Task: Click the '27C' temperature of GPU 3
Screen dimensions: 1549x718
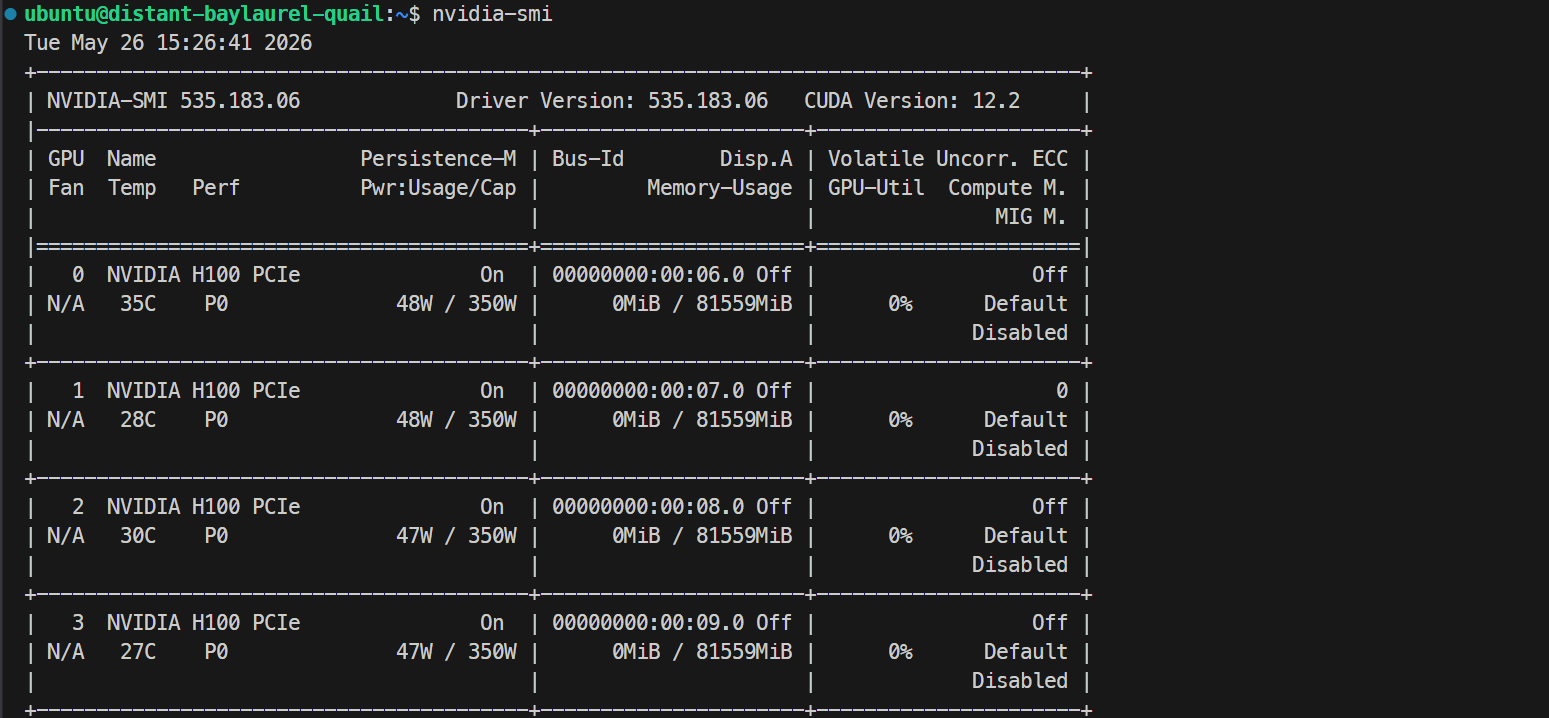Action: [x=138, y=652]
